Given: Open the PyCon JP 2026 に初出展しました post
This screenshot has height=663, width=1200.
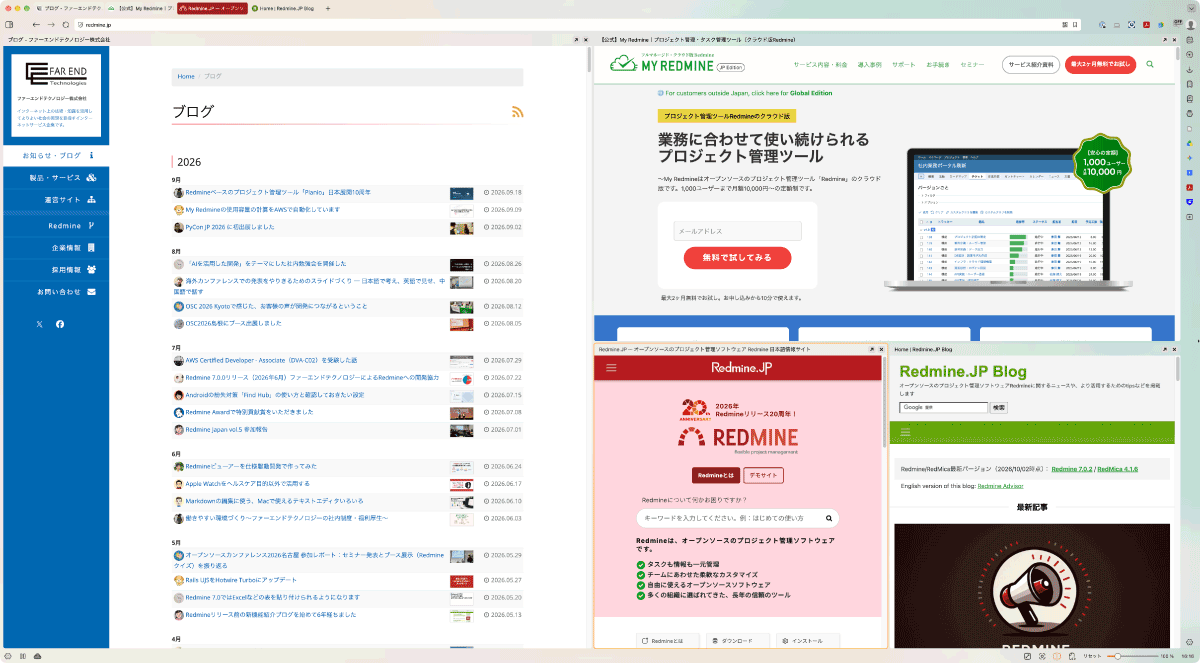Looking at the screenshot, I should point(230,227).
